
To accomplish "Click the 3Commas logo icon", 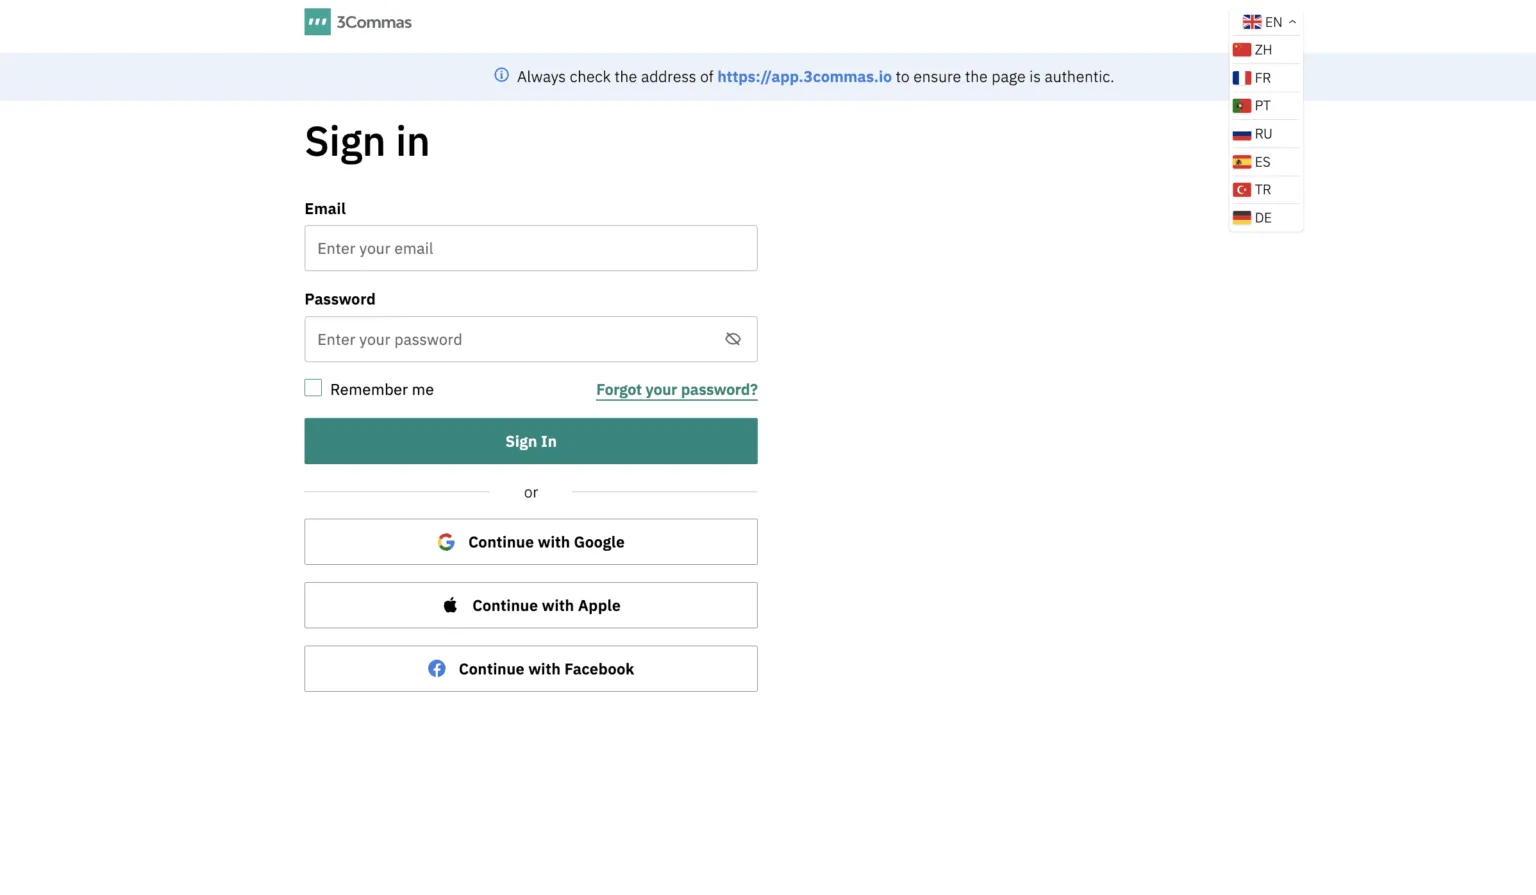I will tap(317, 22).
